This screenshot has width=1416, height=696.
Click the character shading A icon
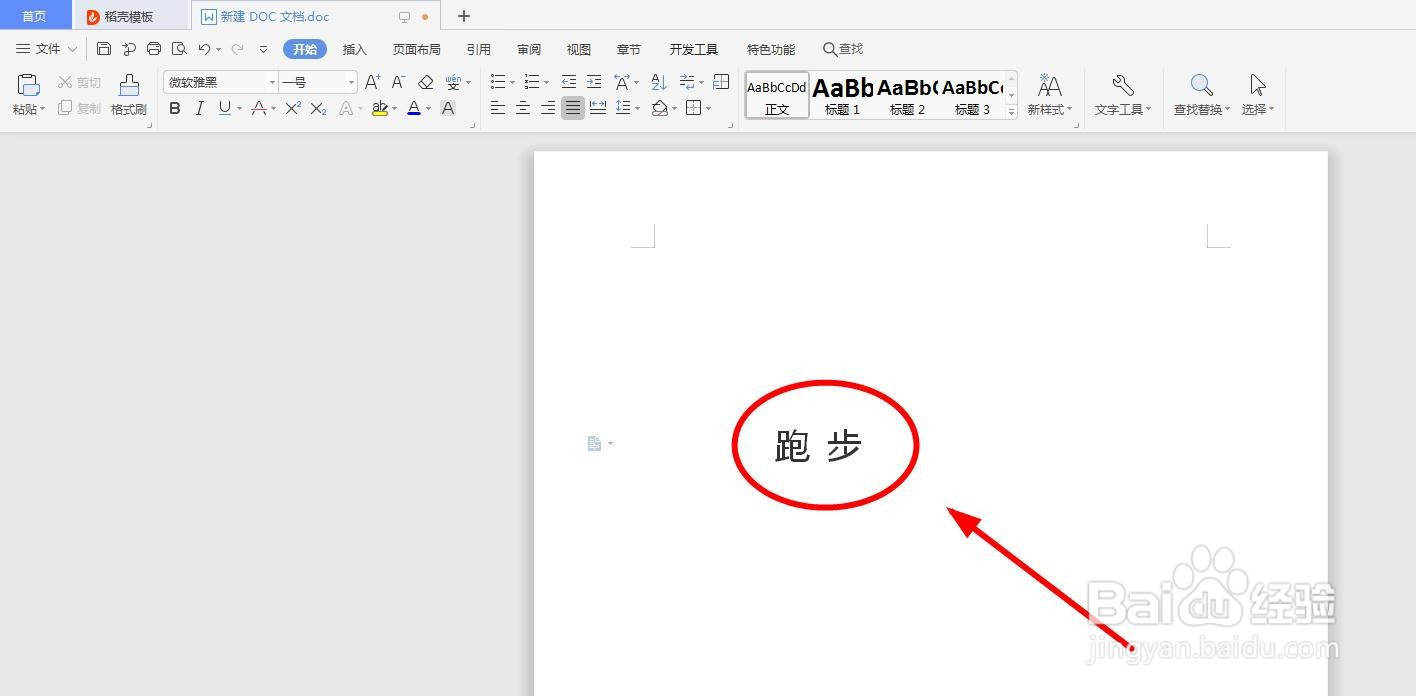(x=448, y=108)
